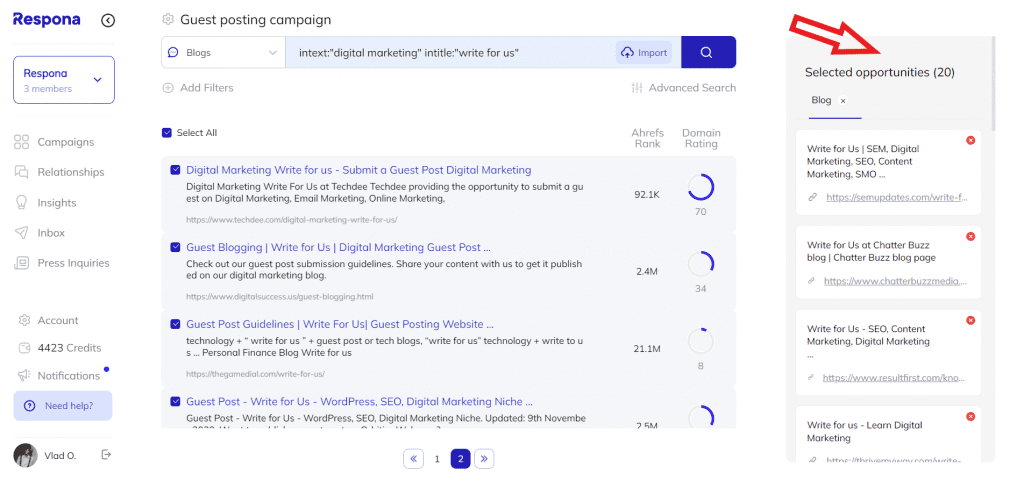Click the magnifier search button
The width and height of the screenshot is (1024, 481).
708,52
